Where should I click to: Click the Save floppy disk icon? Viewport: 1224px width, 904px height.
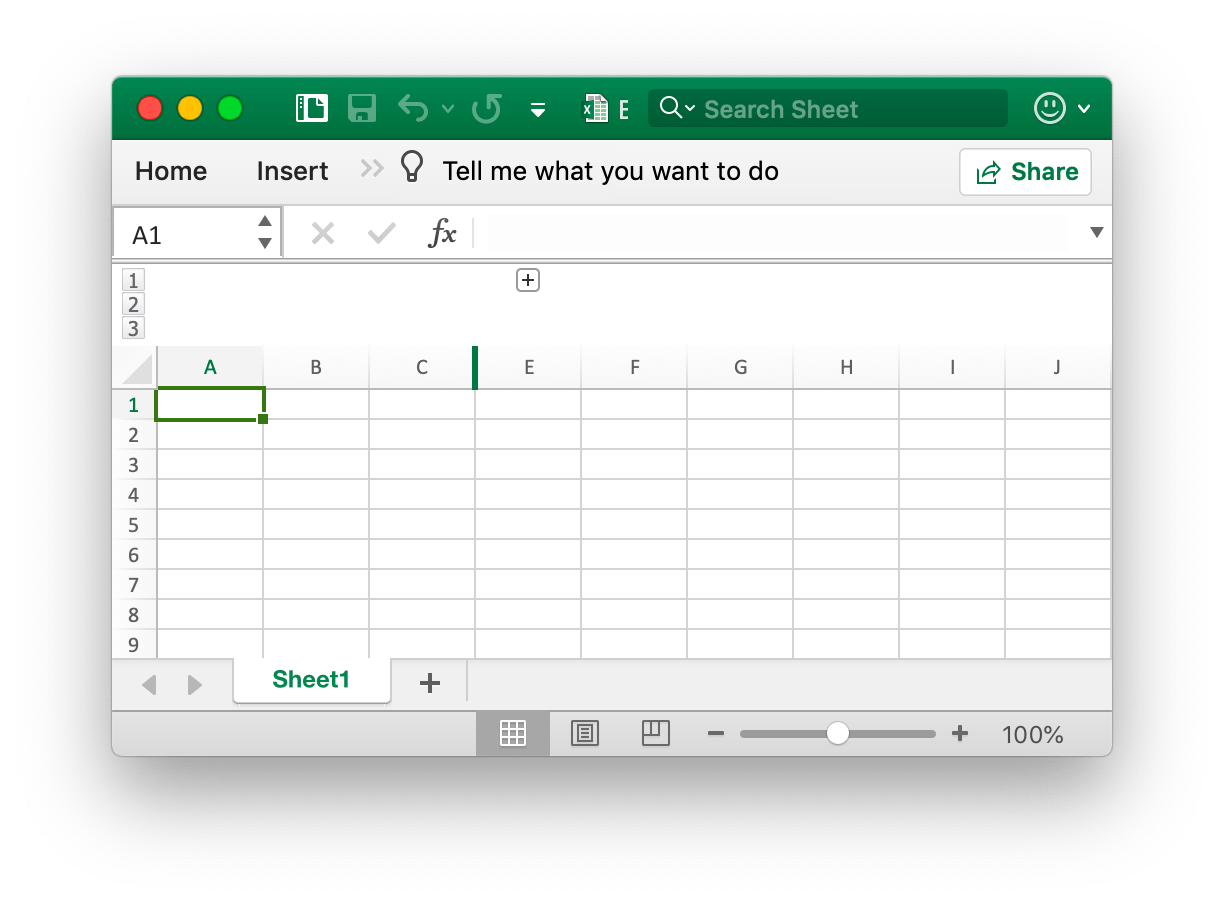[x=361, y=108]
